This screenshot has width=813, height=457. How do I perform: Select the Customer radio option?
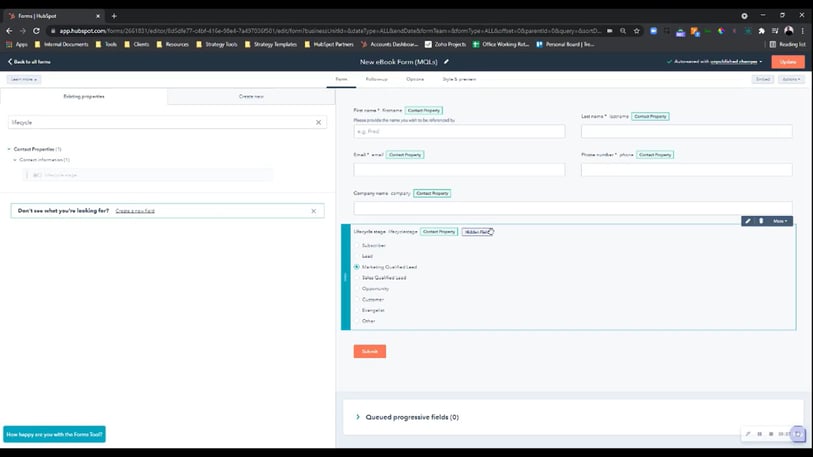[357, 300]
